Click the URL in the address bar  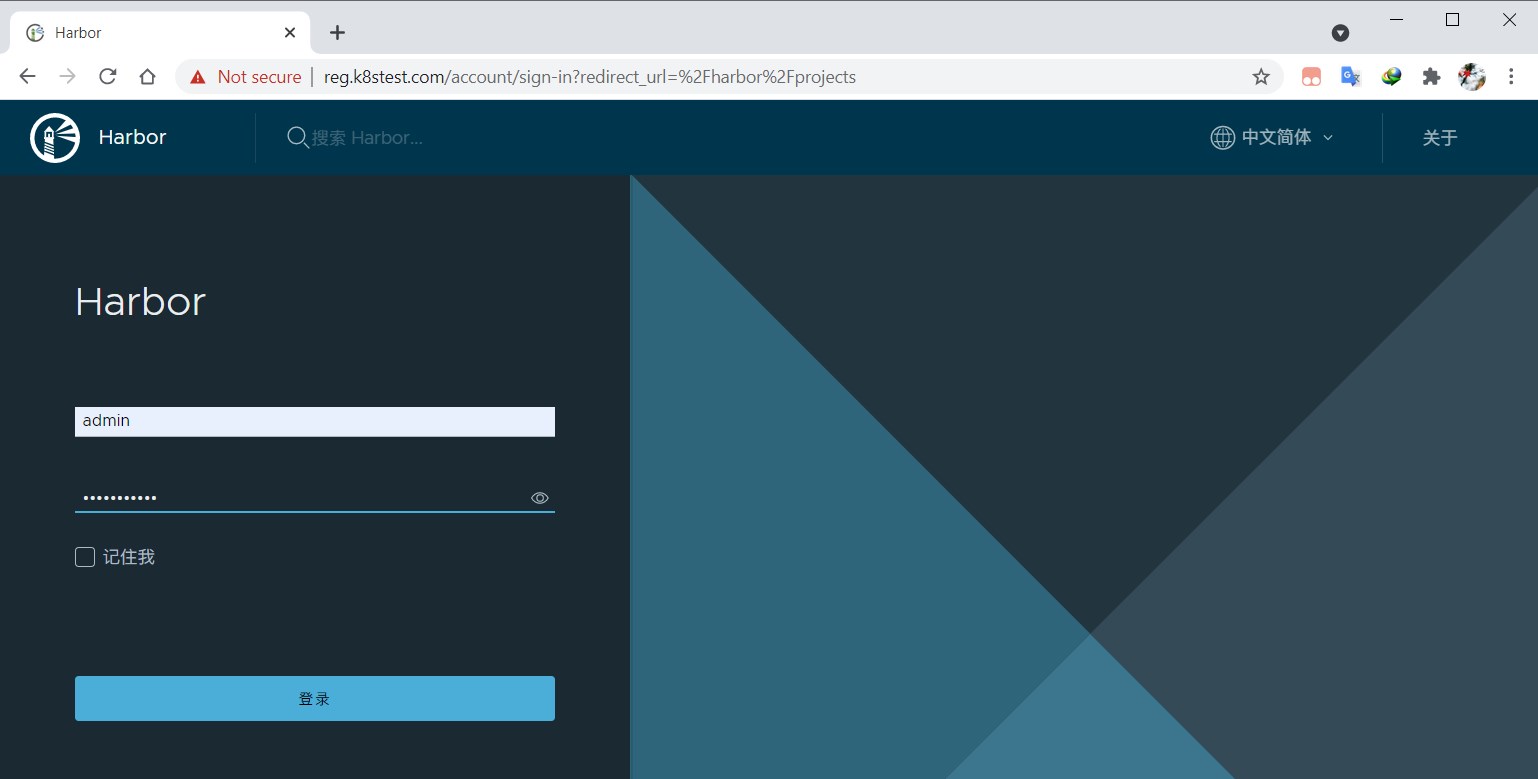pos(590,77)
